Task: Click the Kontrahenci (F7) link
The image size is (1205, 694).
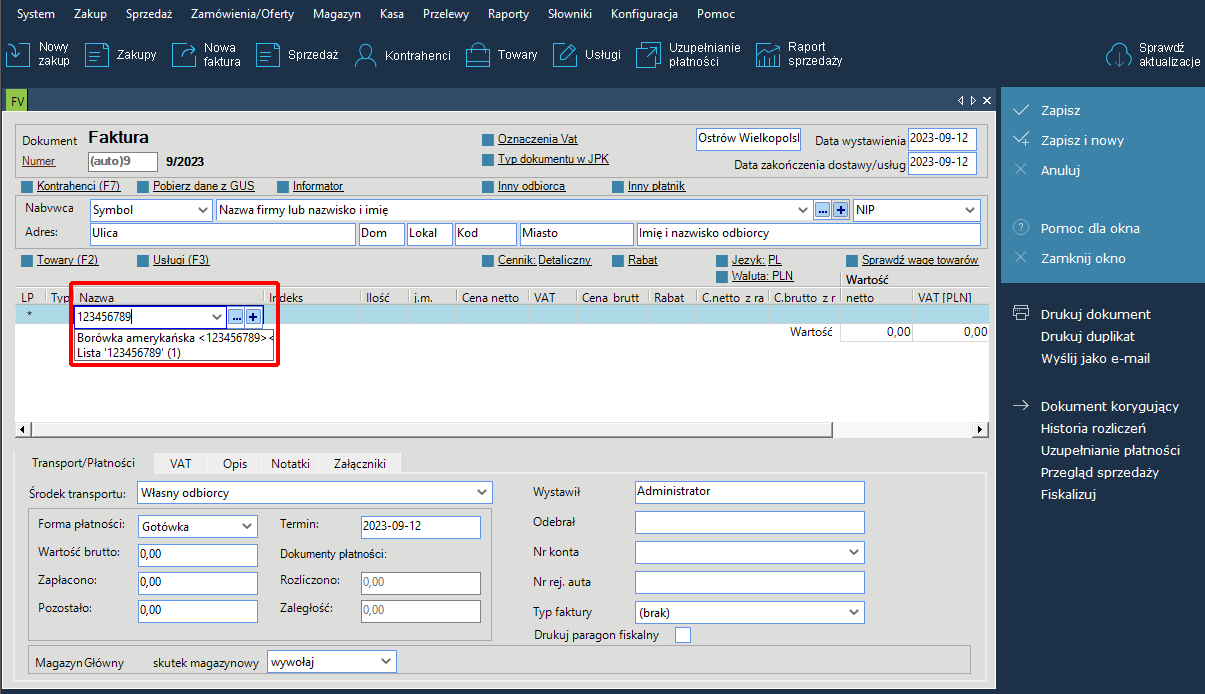Action: point(78,186)
